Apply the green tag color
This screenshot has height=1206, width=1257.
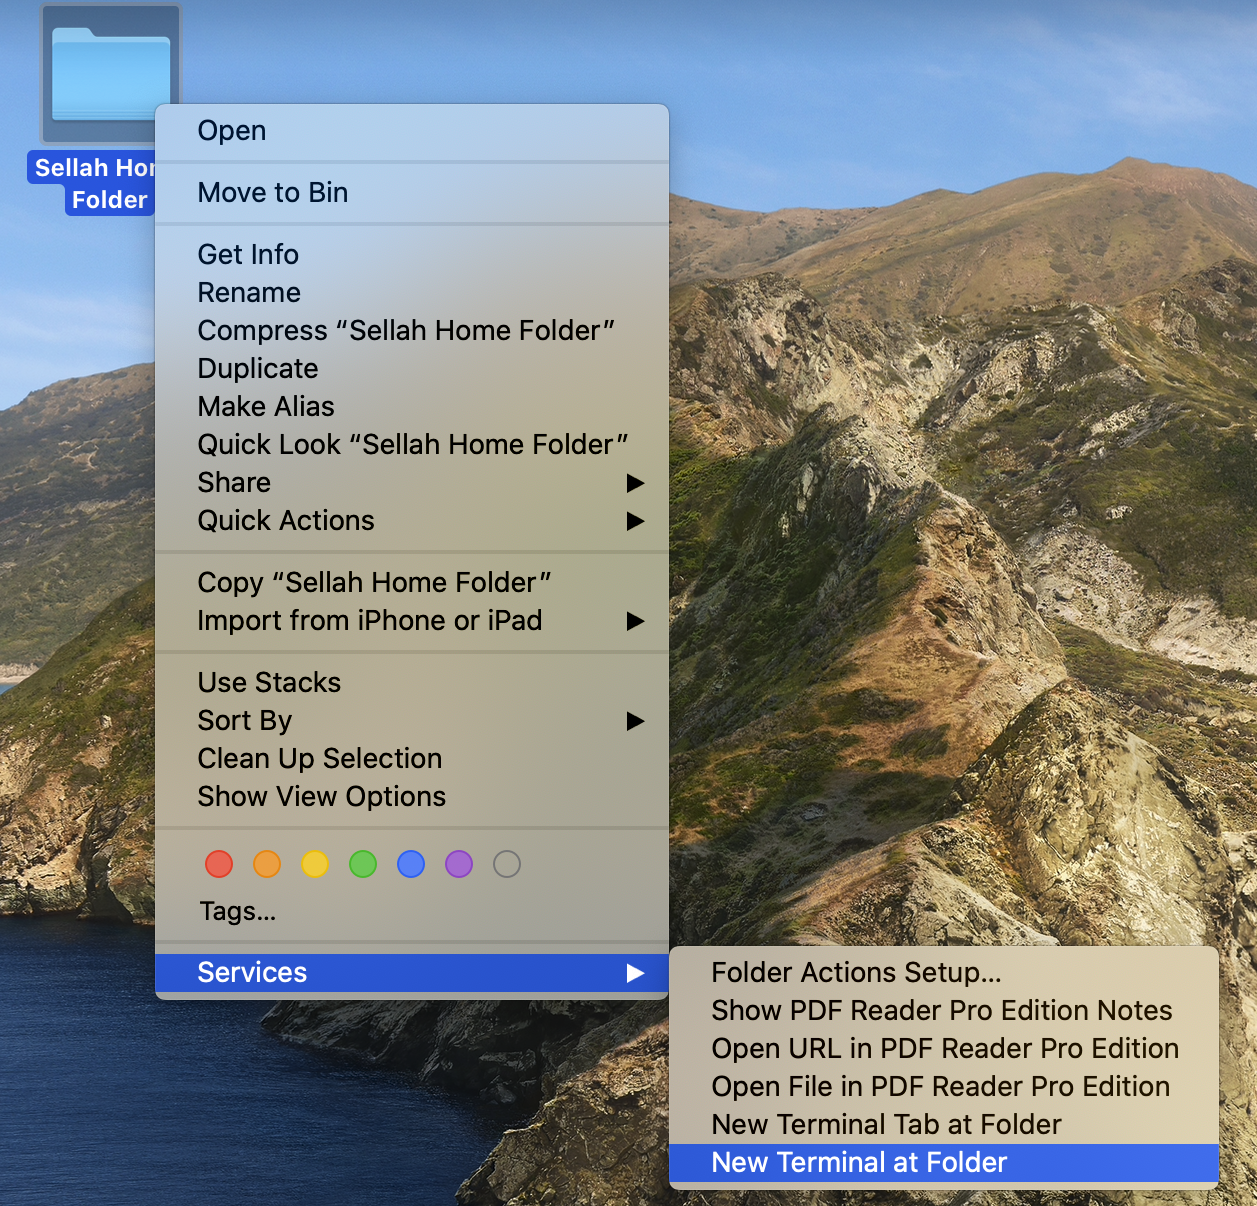(363, 864)
